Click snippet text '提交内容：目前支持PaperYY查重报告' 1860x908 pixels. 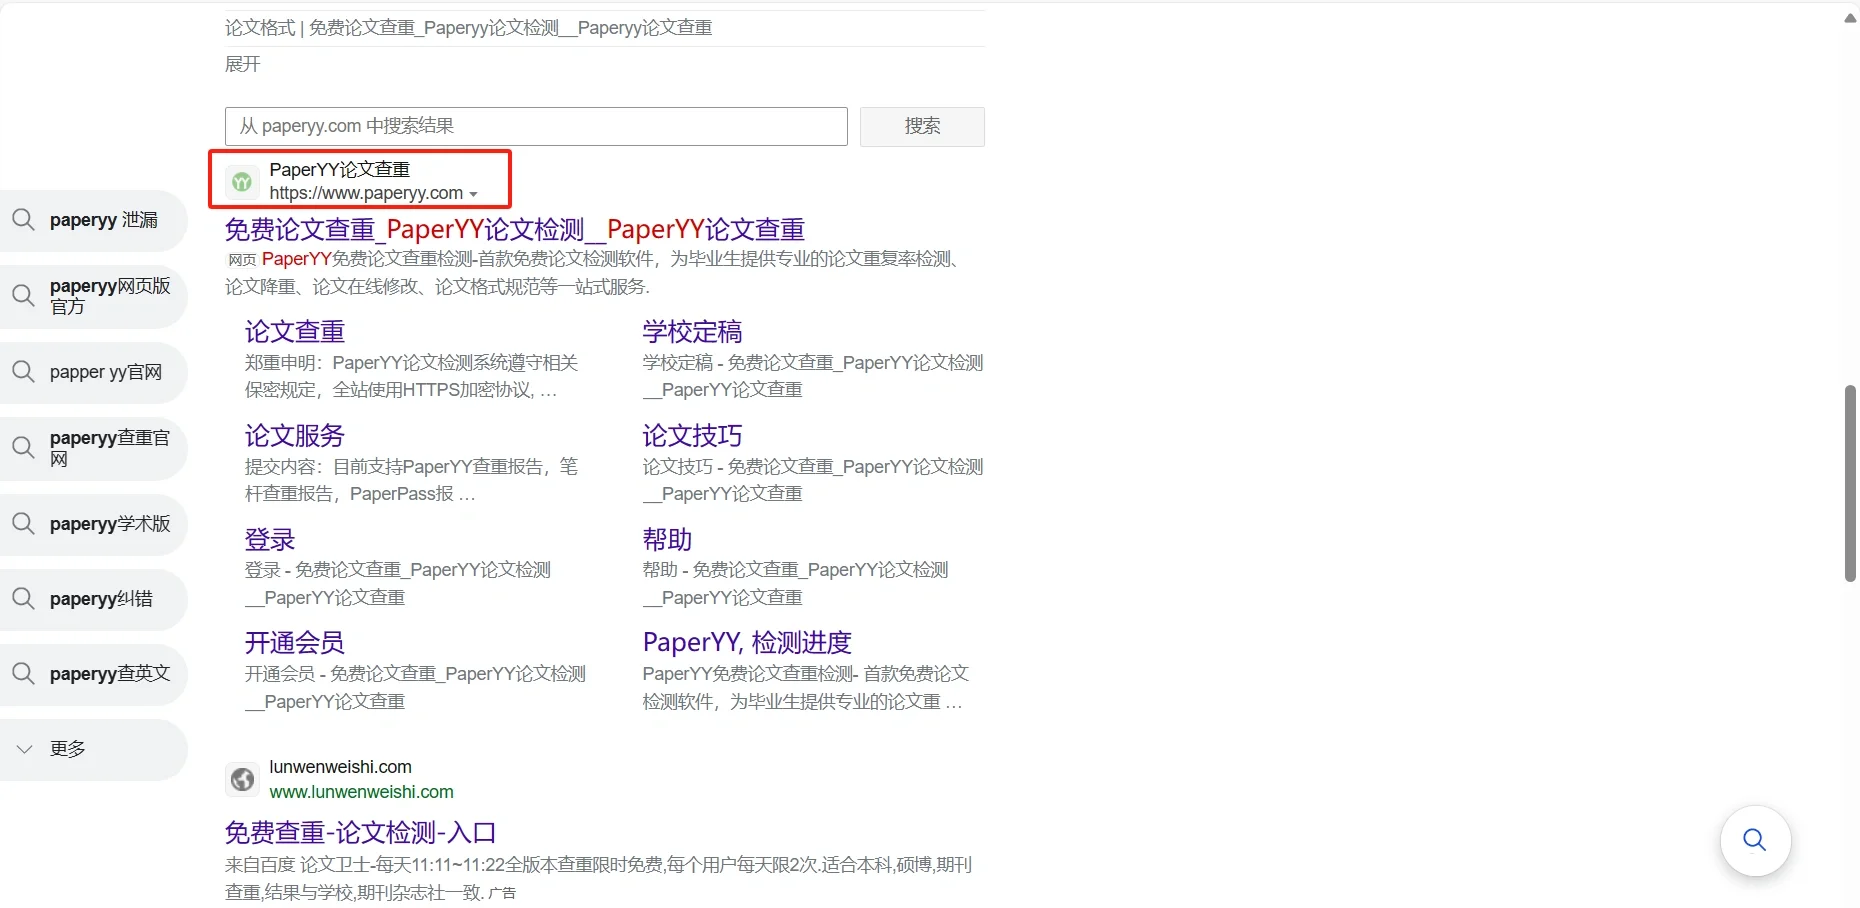click(x=411, y=467)
